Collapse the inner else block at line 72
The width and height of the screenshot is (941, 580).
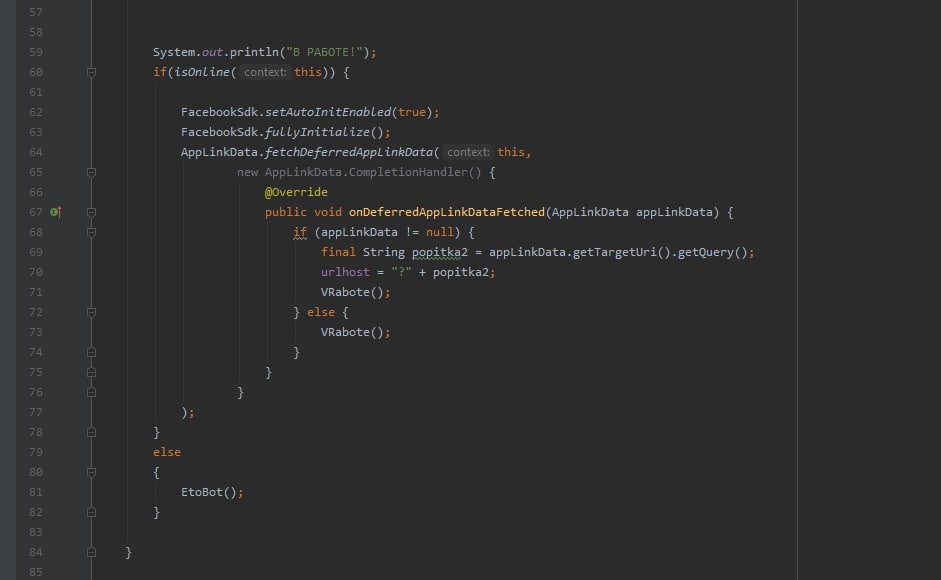click(91, 312)
